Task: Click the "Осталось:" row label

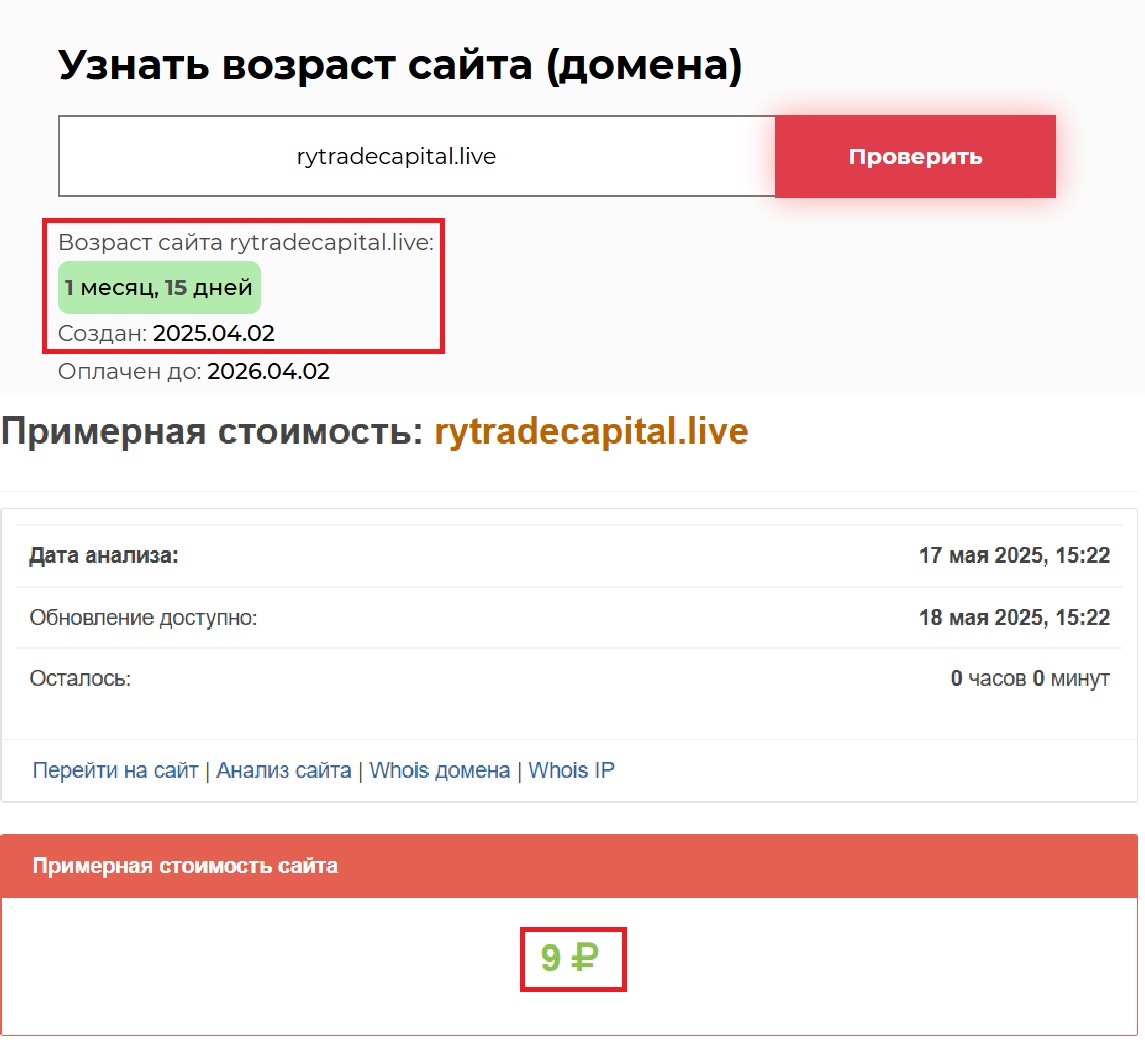Action: 81,679
